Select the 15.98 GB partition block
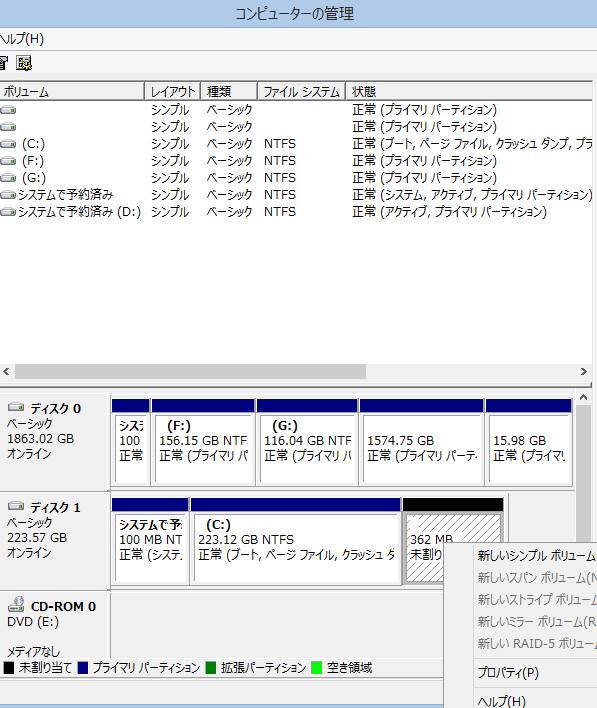 pos(529,442)
